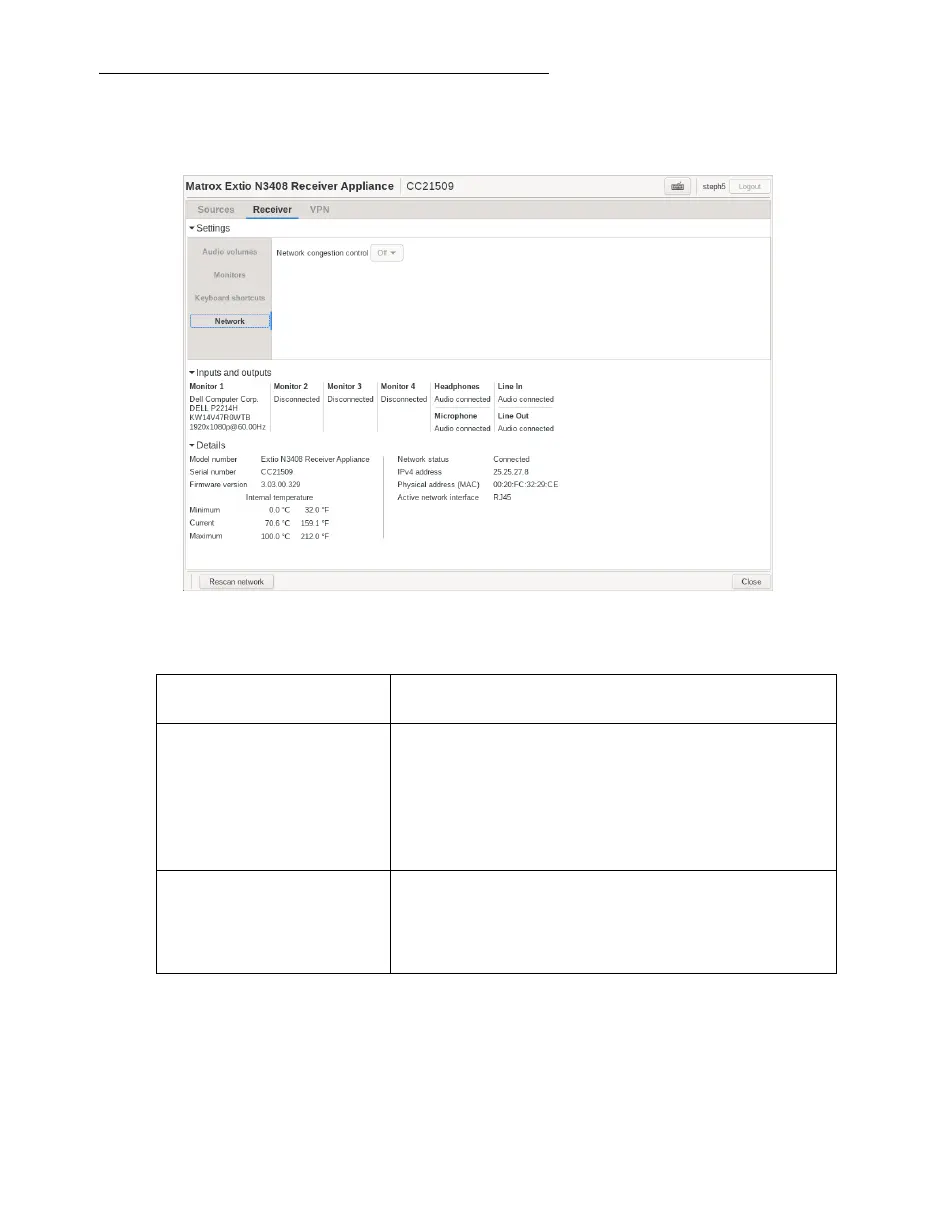Viewport: 936px width, 1224px height.
Task: Click the Connected network status value
Action: point(511,459)
